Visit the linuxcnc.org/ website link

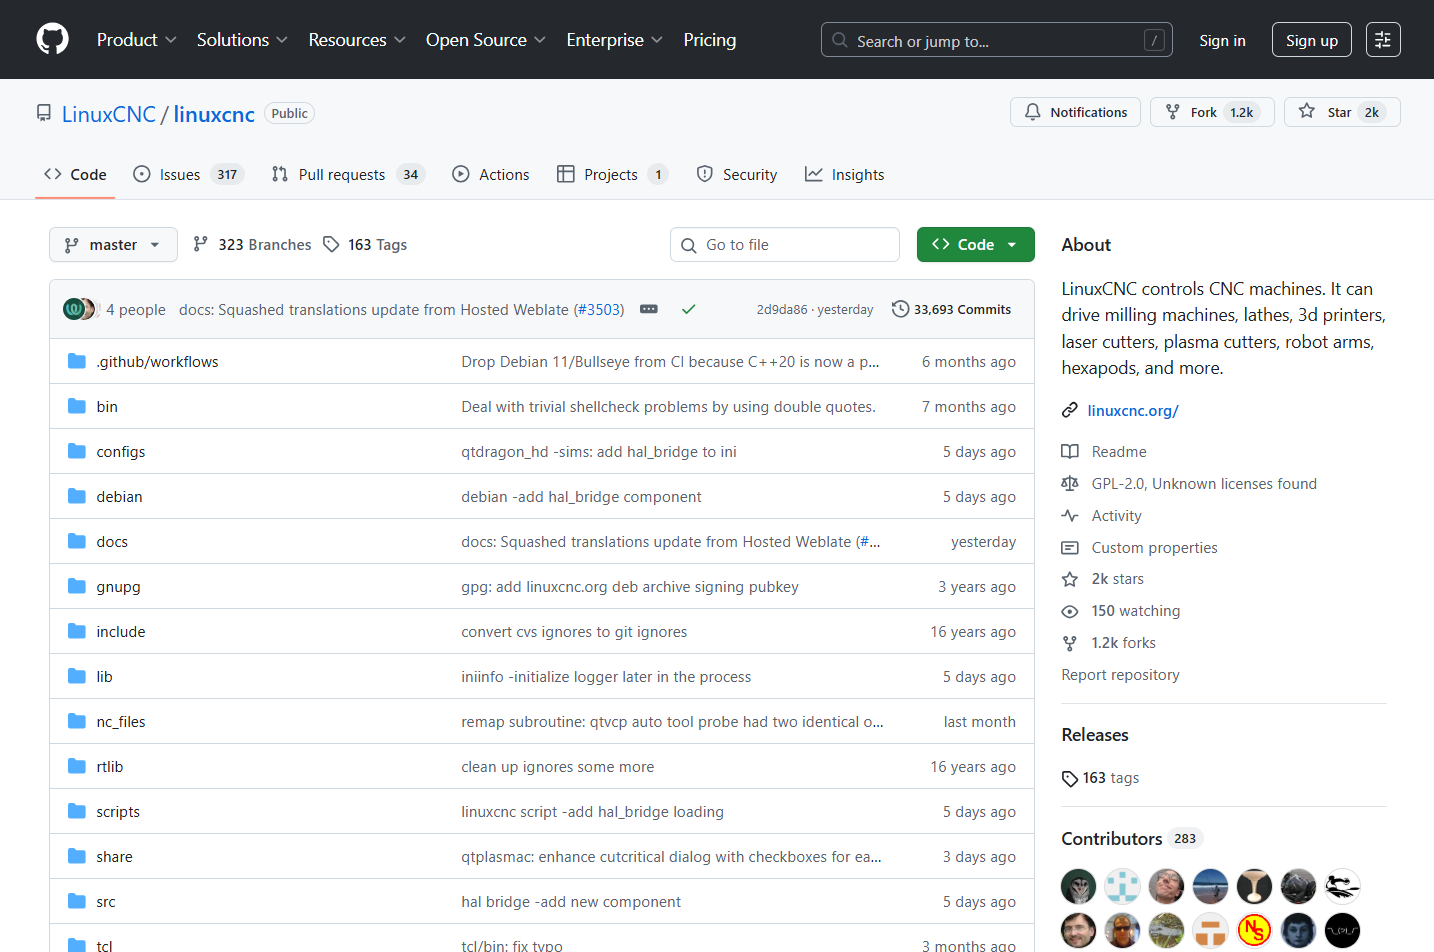[1133, 410]
